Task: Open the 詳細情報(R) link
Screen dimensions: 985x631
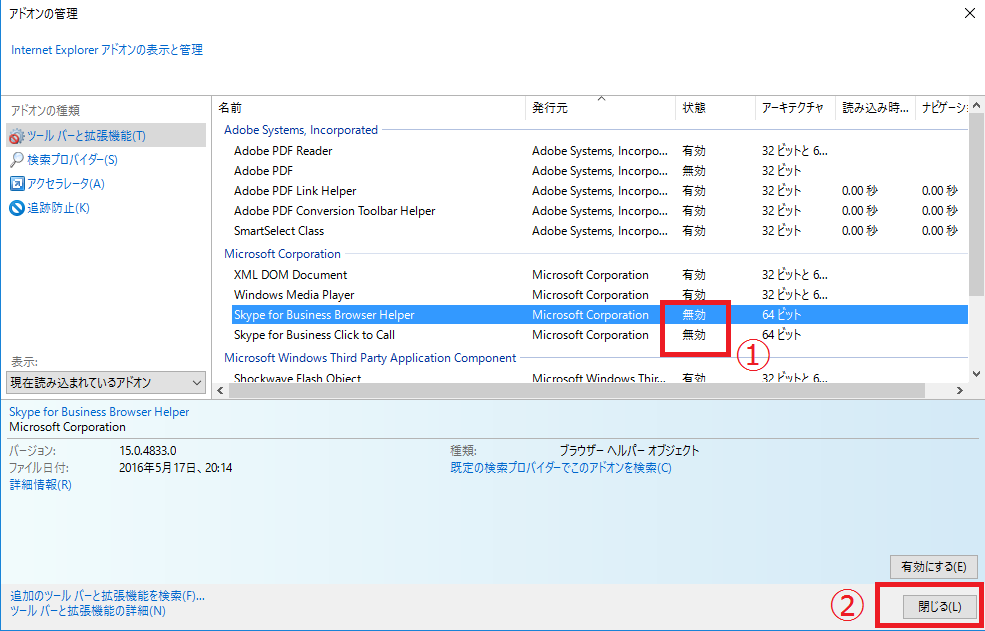Action: (x=41, y=485)
